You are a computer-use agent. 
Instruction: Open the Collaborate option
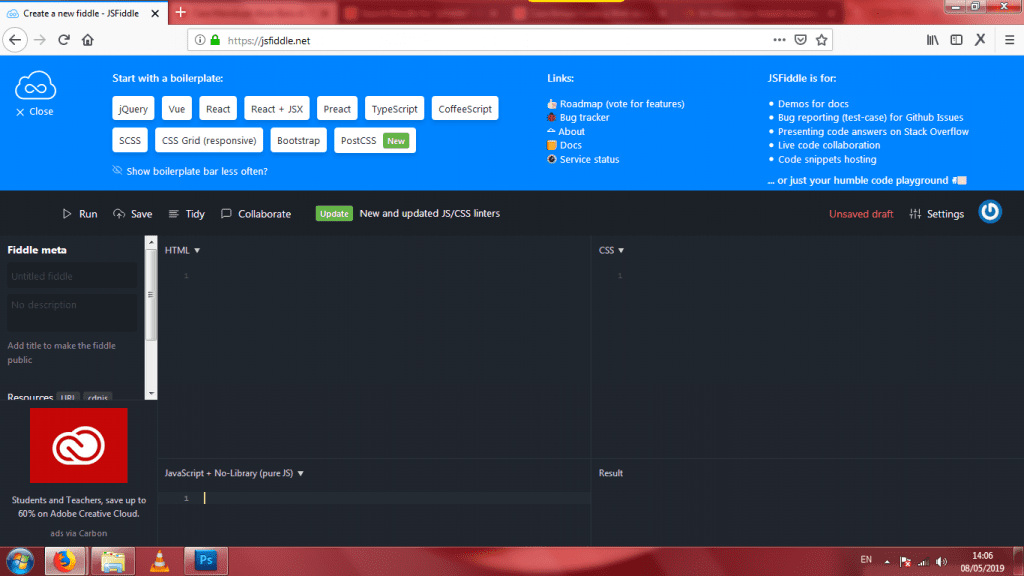tap(256, 214)
